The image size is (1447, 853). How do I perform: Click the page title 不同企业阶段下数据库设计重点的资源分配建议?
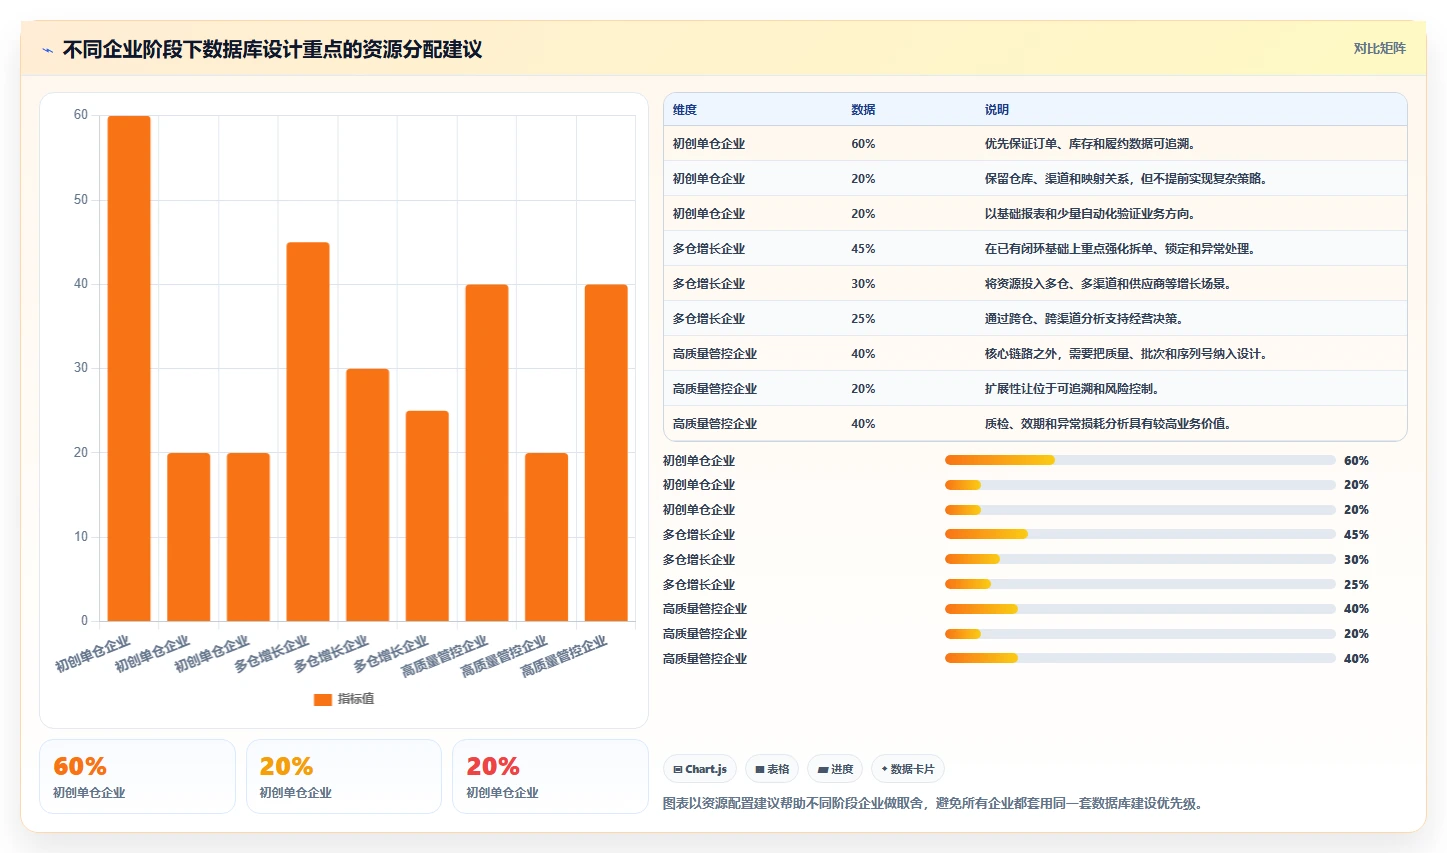[272, 50]
